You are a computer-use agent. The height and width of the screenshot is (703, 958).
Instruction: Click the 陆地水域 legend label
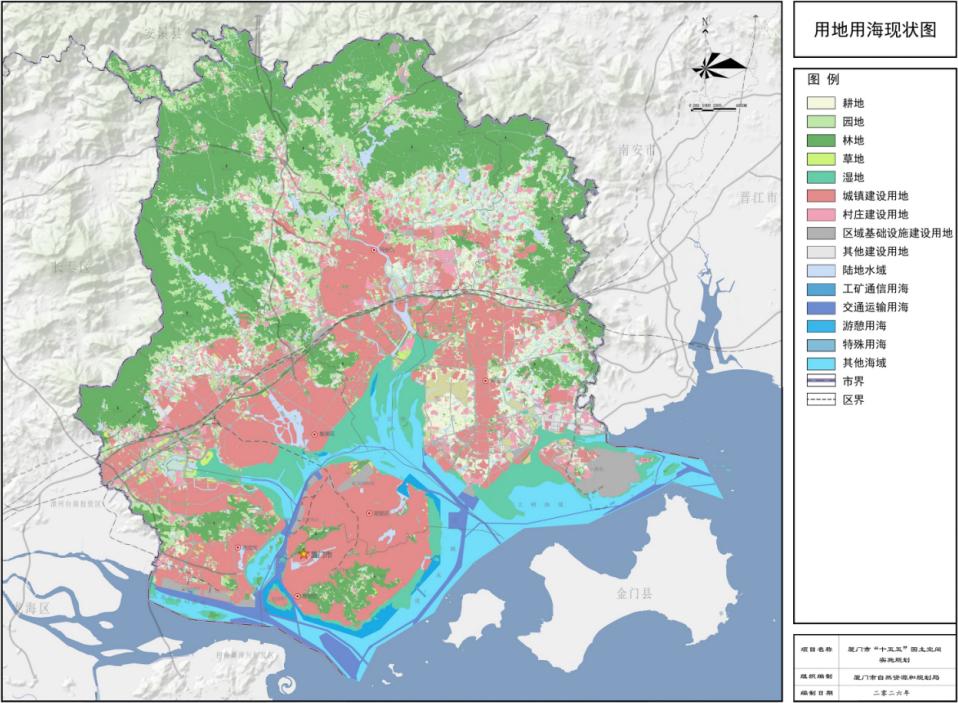pyautogui.click(x=864, y=270)
